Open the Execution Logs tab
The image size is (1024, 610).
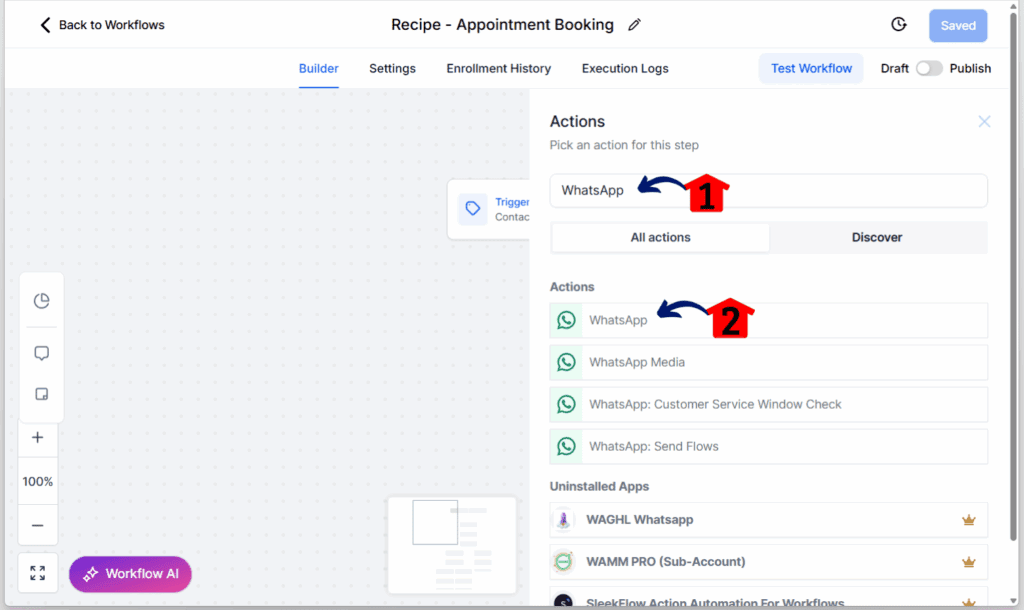click(625, 69)
